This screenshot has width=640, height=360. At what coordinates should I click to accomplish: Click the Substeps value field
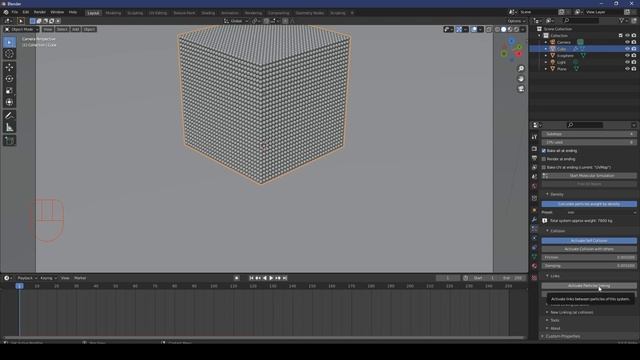(589, 134)
